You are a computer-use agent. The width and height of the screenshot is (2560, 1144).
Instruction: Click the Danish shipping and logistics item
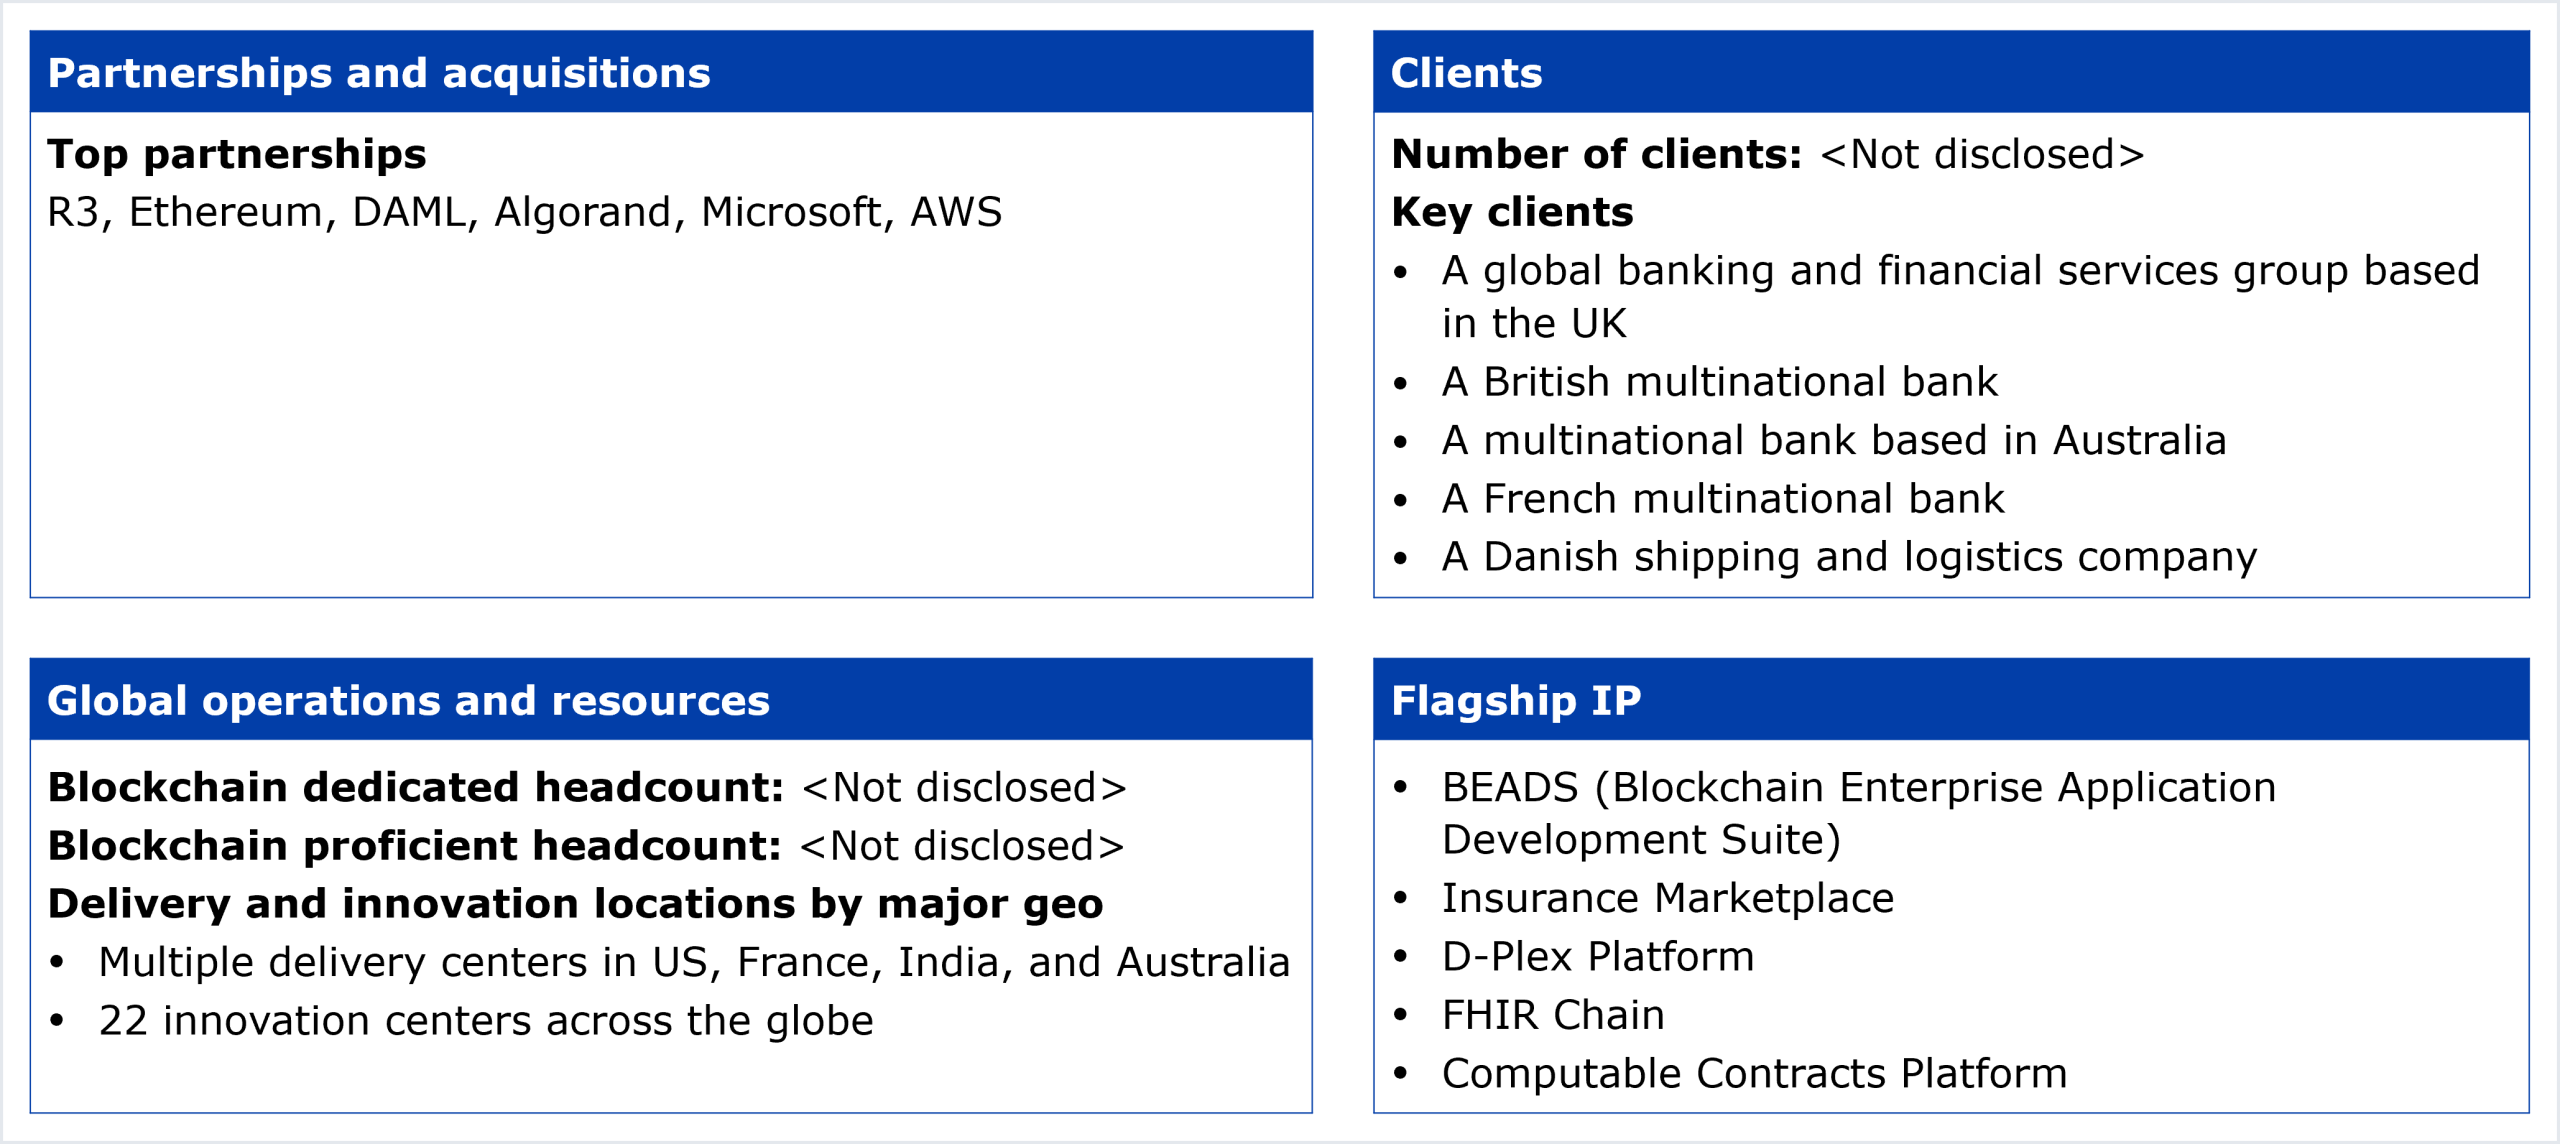[x=1848, y=557]
